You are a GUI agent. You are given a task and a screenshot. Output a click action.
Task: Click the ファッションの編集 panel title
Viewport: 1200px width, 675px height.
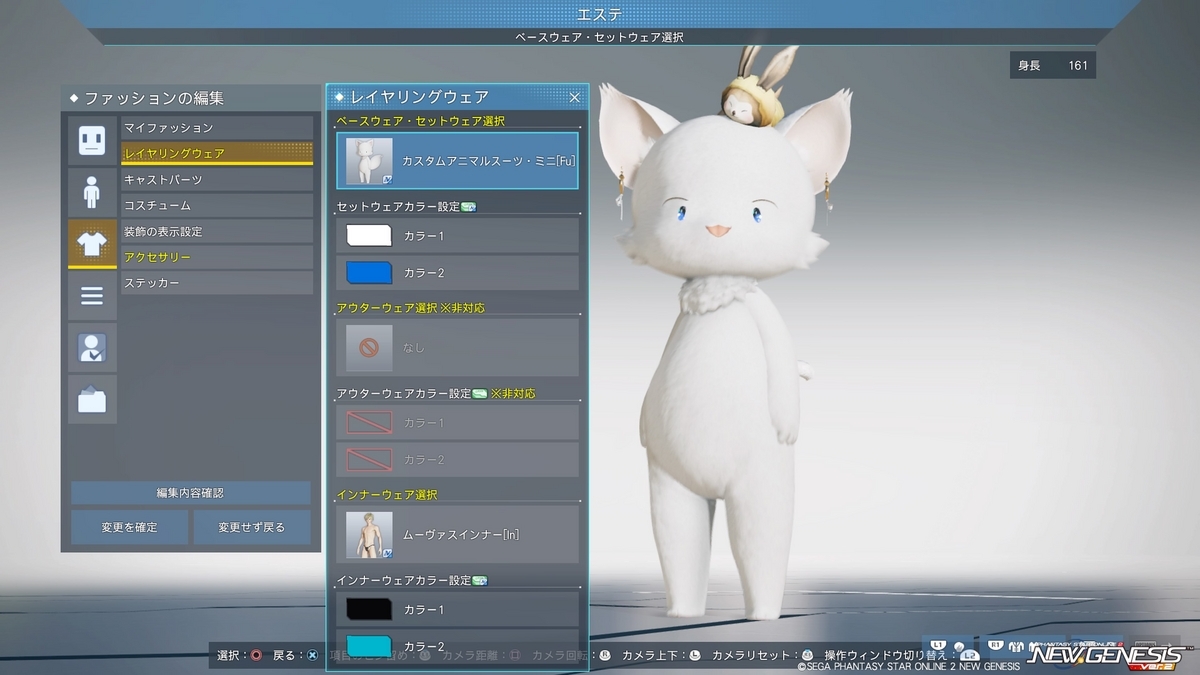[x=154, y=98]
